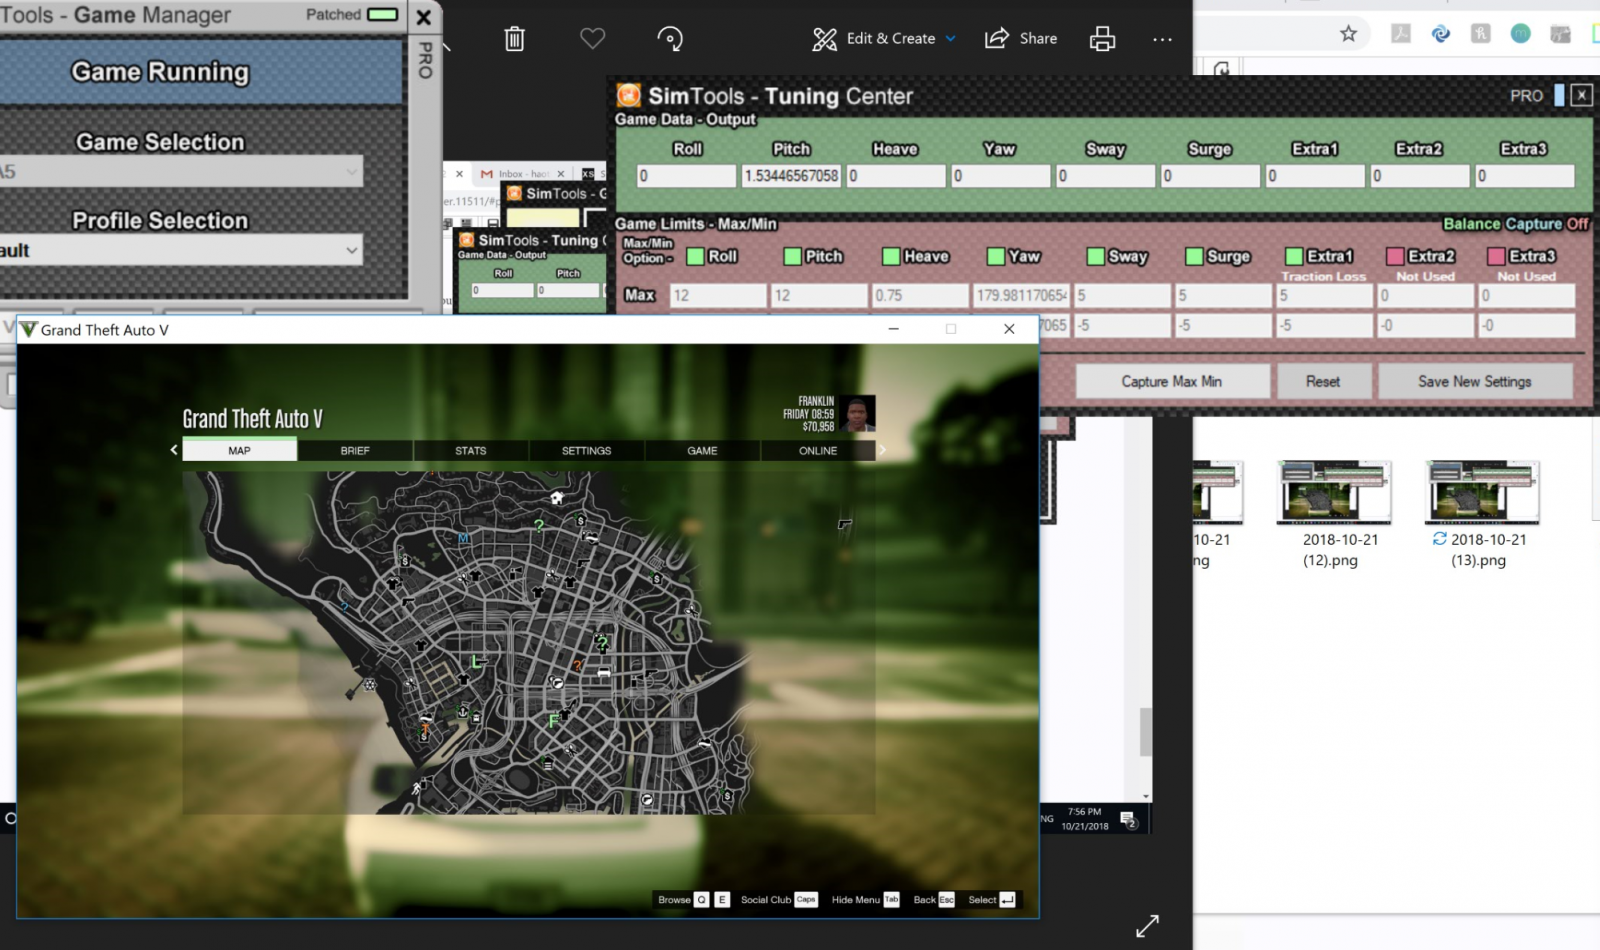Click Save New Settings button
This screenshot has height=950, width=1600.
point(1475,381)
